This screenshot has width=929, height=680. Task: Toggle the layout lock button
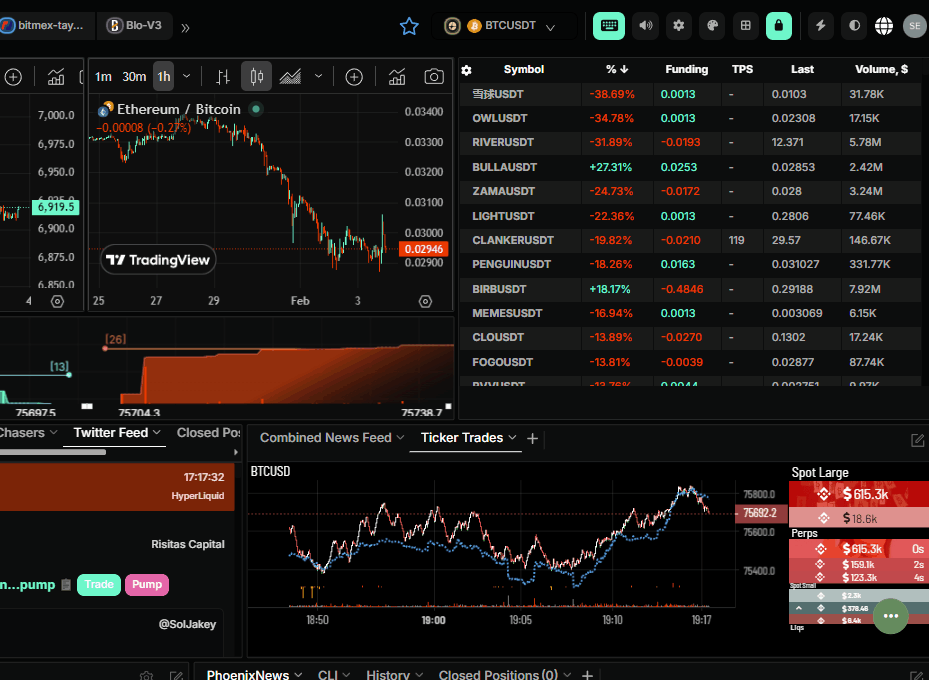779,26
